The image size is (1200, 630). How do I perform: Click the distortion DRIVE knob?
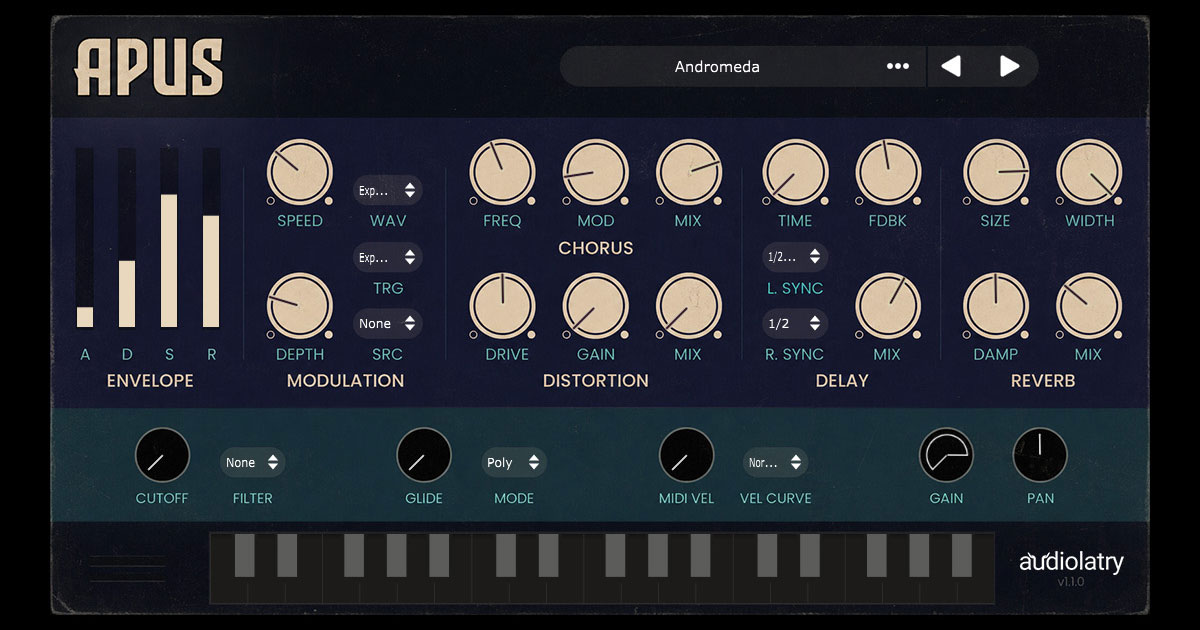pos(502,306)
